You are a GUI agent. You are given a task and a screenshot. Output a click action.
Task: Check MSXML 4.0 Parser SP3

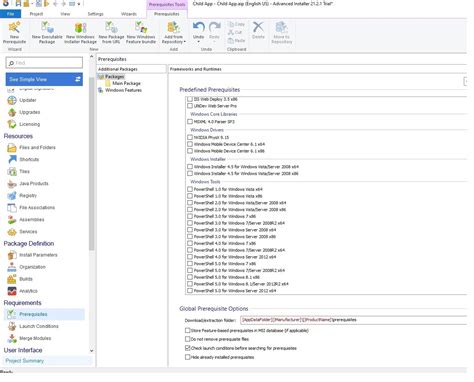pyautogui.click(x=190, y=122)
